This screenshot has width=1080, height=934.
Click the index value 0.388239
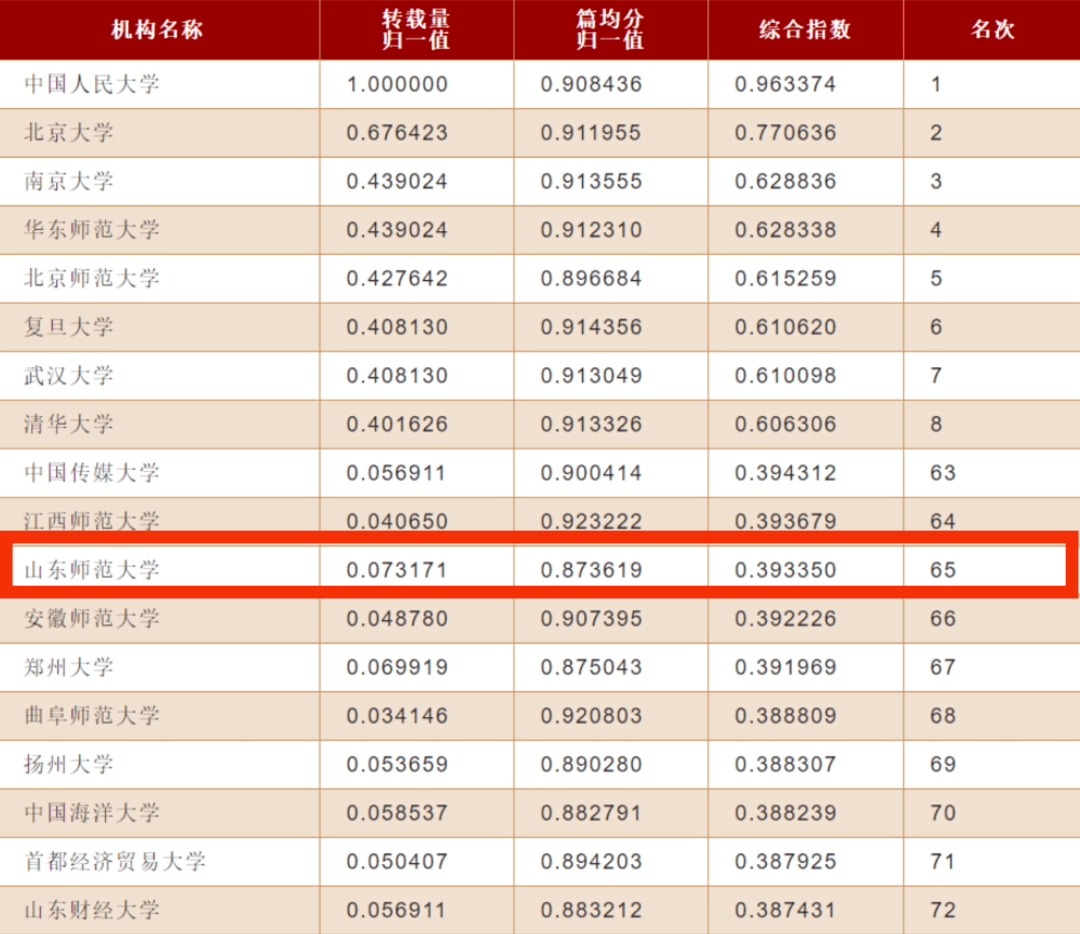[786, 813]
